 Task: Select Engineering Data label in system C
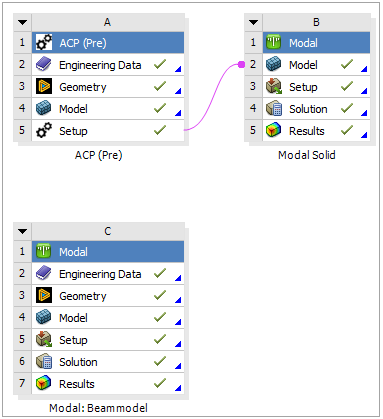[100, 274]
